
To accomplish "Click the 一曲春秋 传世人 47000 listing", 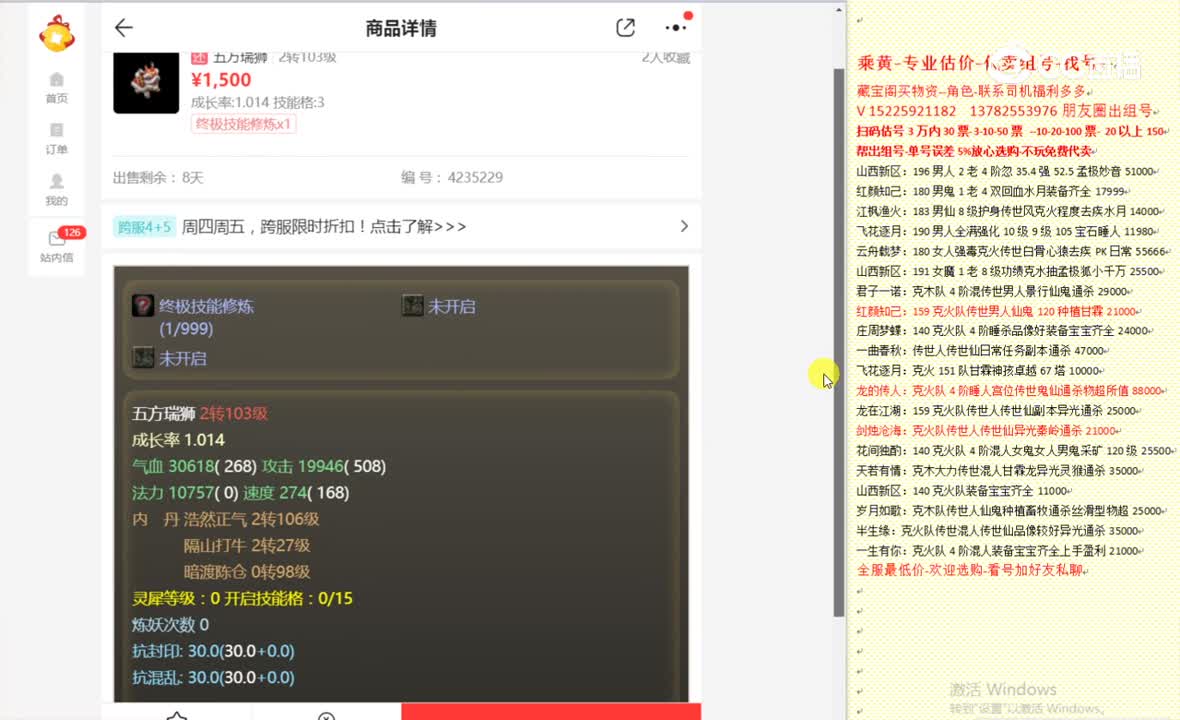I will (981, 351).
